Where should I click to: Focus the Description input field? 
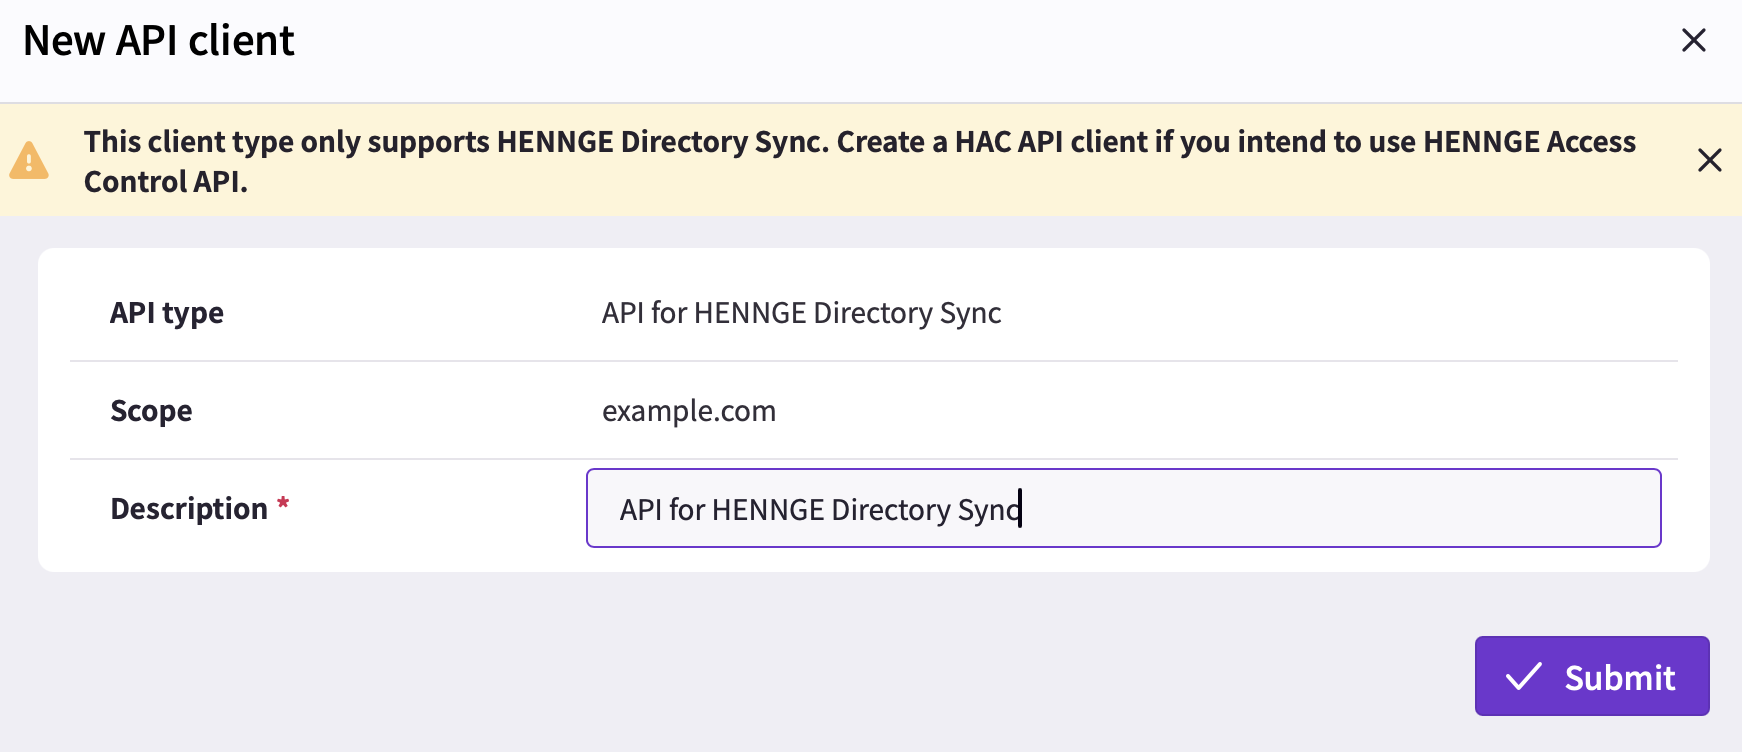1123,508
